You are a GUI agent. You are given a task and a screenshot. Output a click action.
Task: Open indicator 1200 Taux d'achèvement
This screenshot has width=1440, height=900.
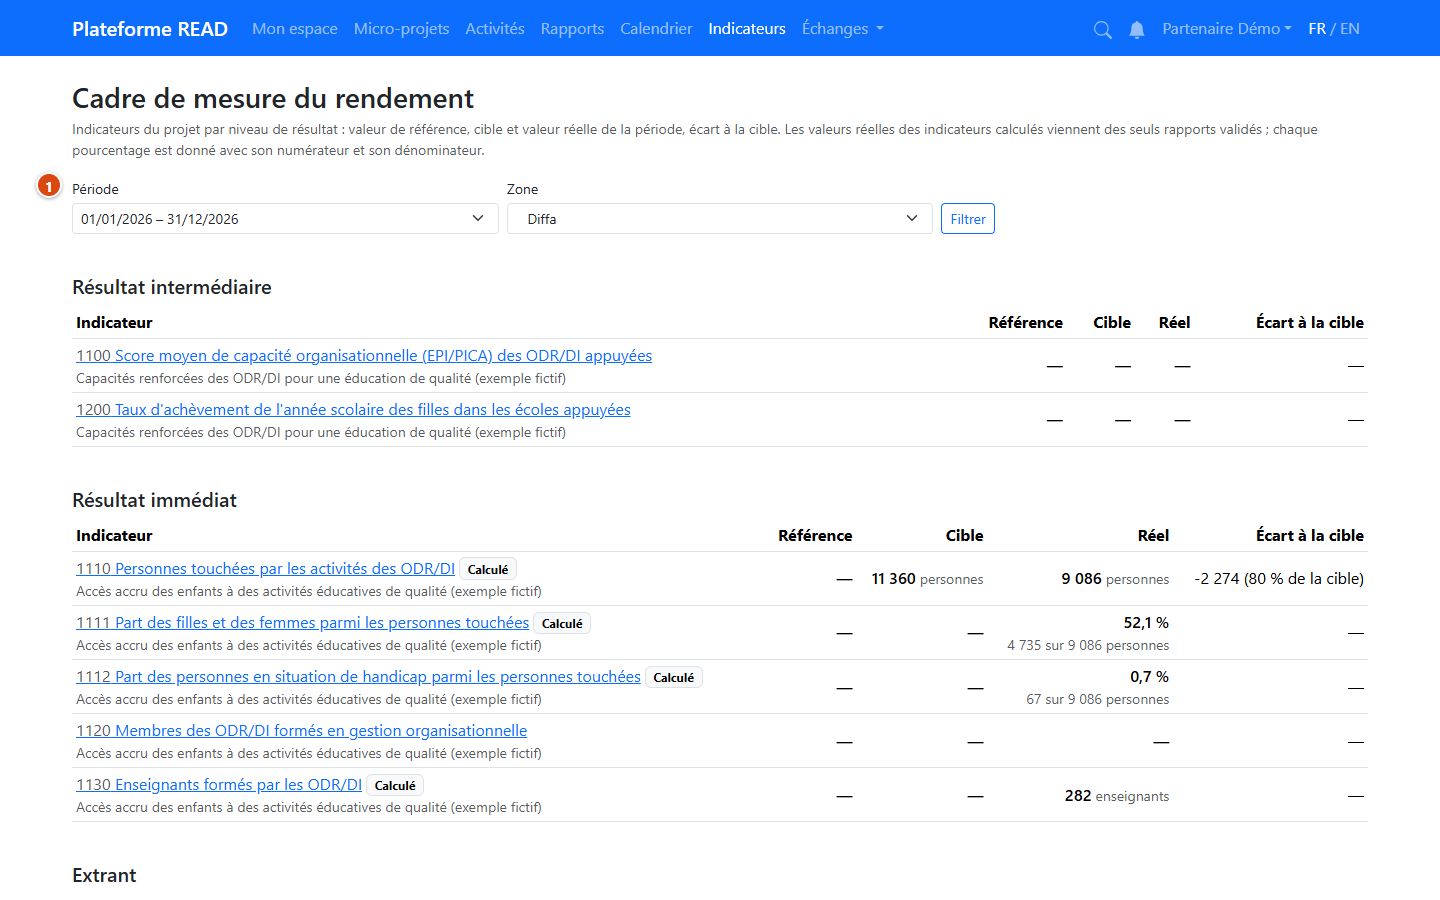353,410
